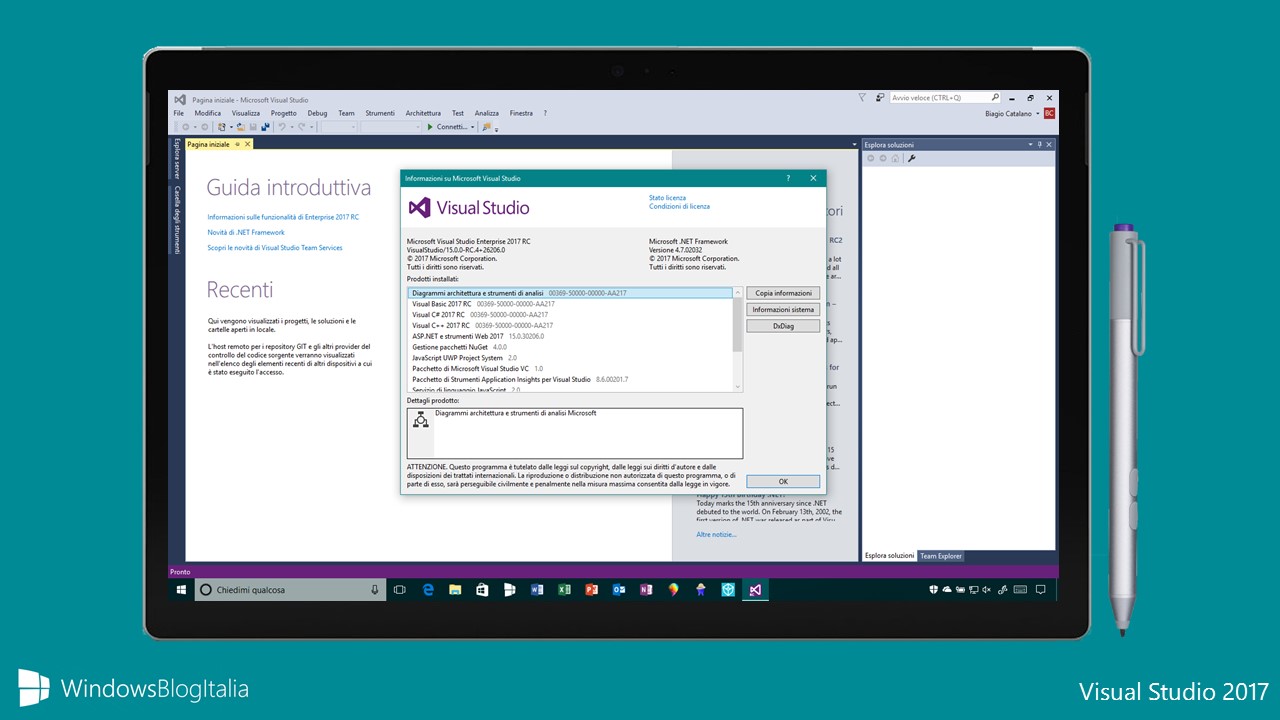This screenshot has height=720, width=1280.
Task: Open the solution configurations combo box
Action: coord(338,127)
